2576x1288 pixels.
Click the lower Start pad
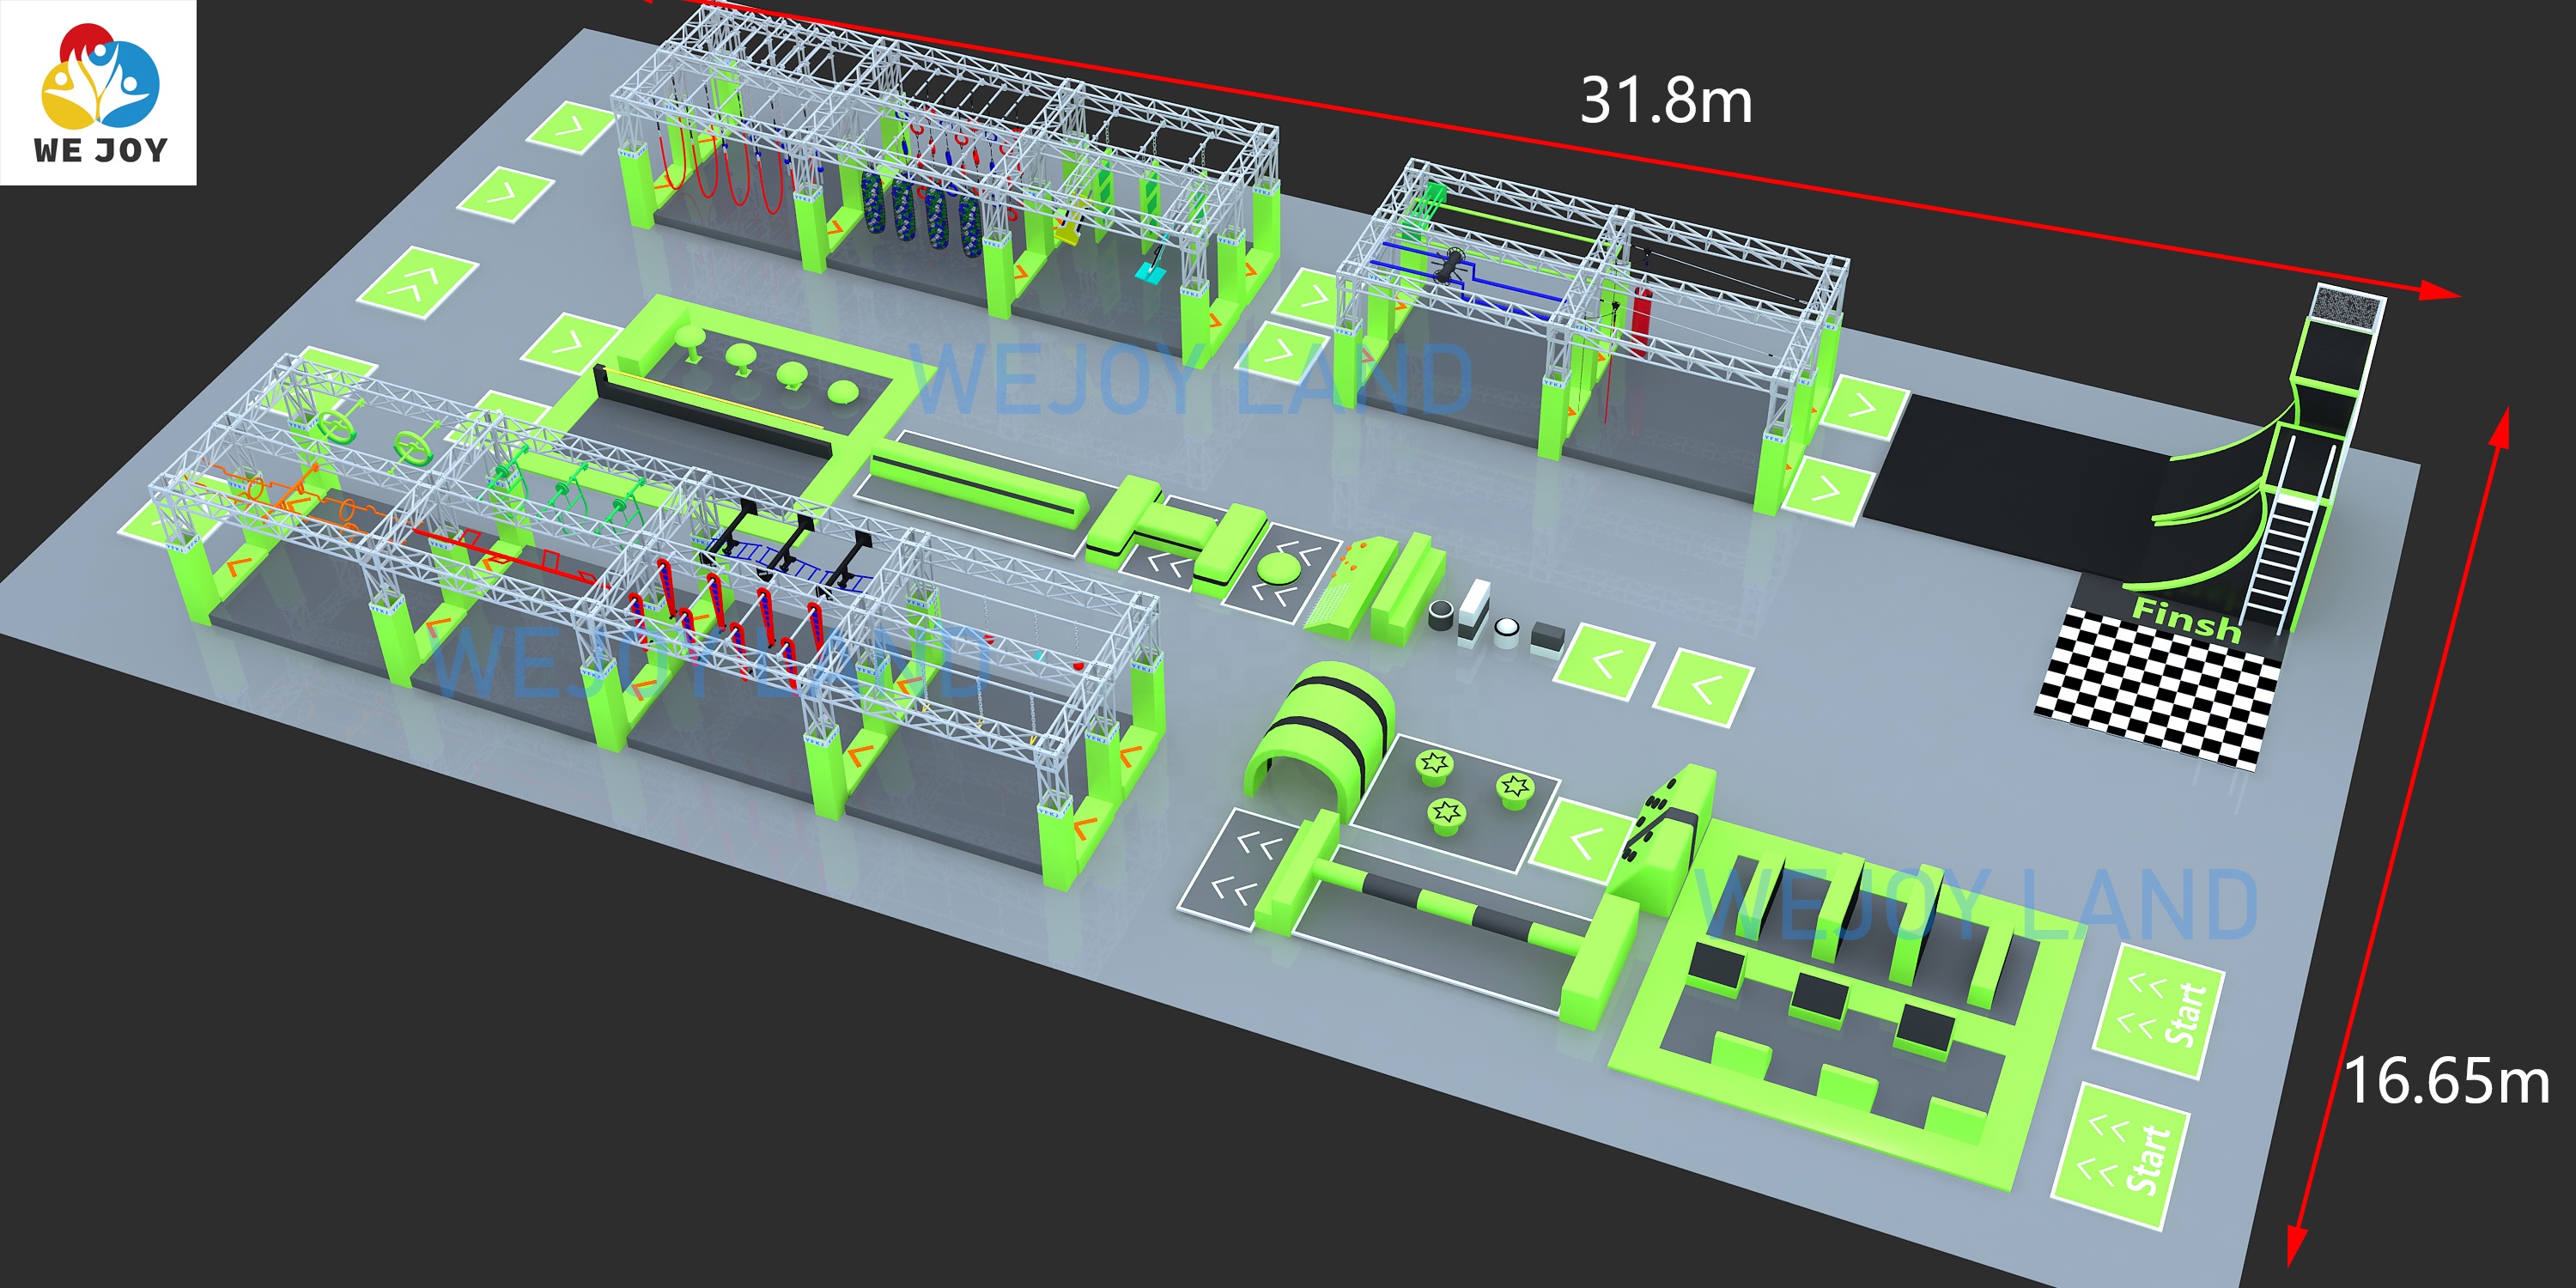tap(2122, 1155)
